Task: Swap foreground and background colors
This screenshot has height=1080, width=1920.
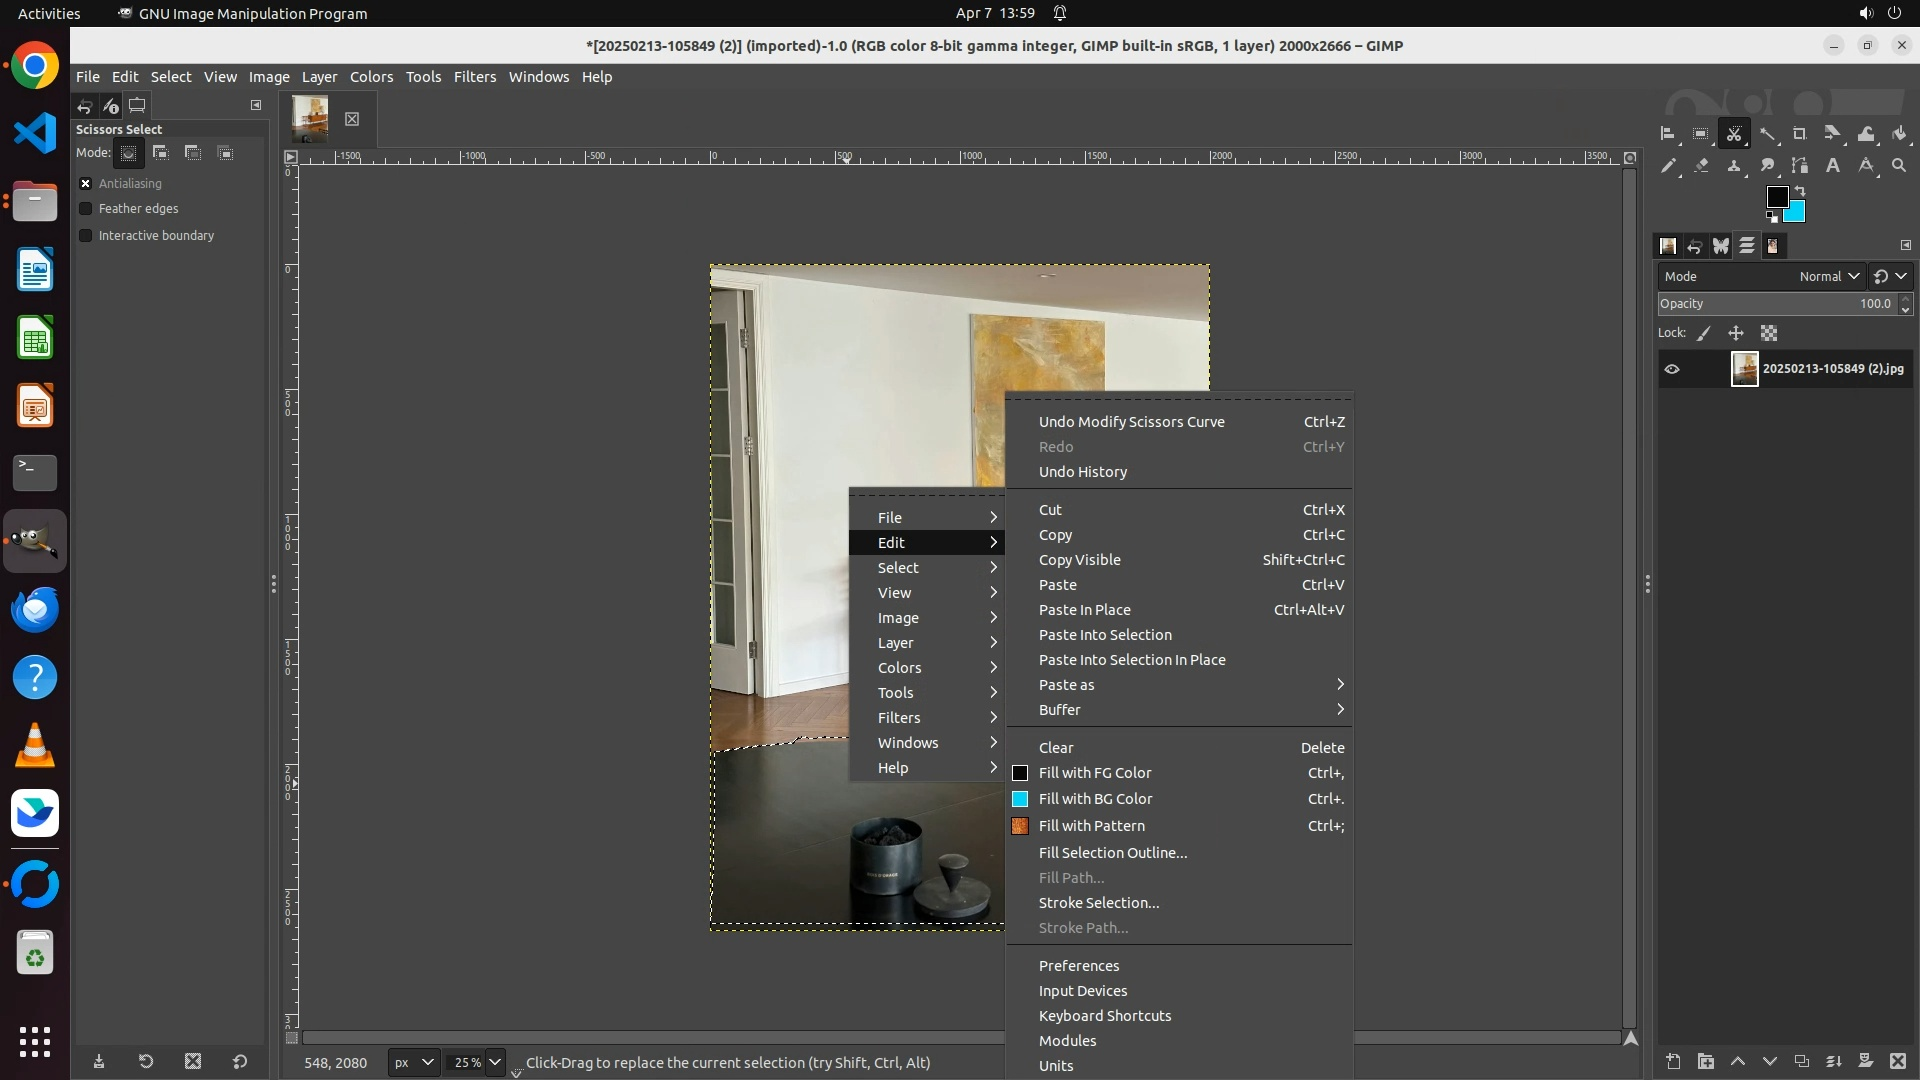Action: [1800, 190]
